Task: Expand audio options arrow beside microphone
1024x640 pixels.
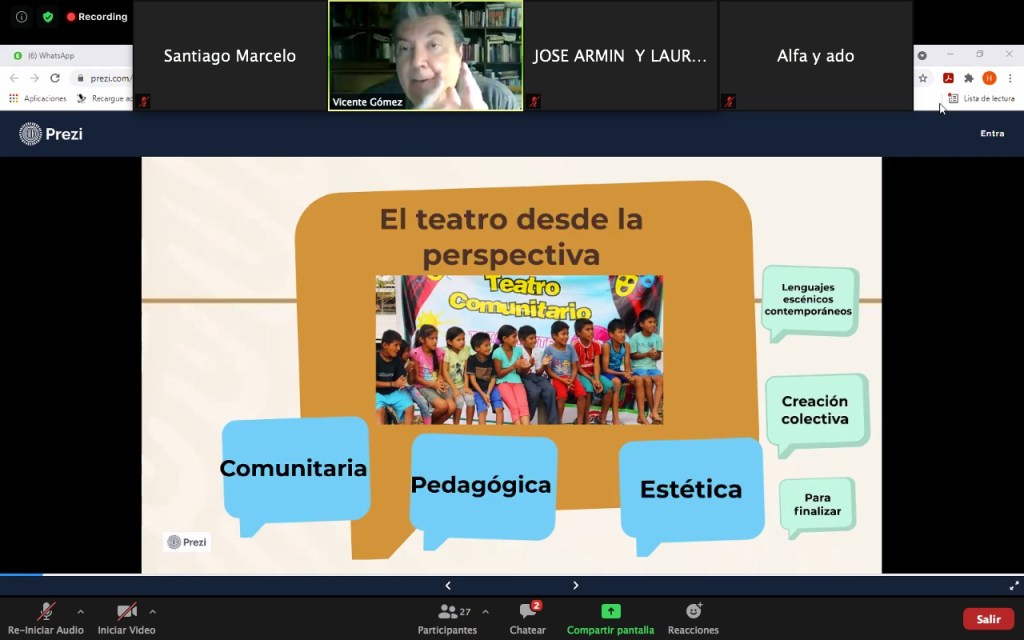Action: (80, 612)
